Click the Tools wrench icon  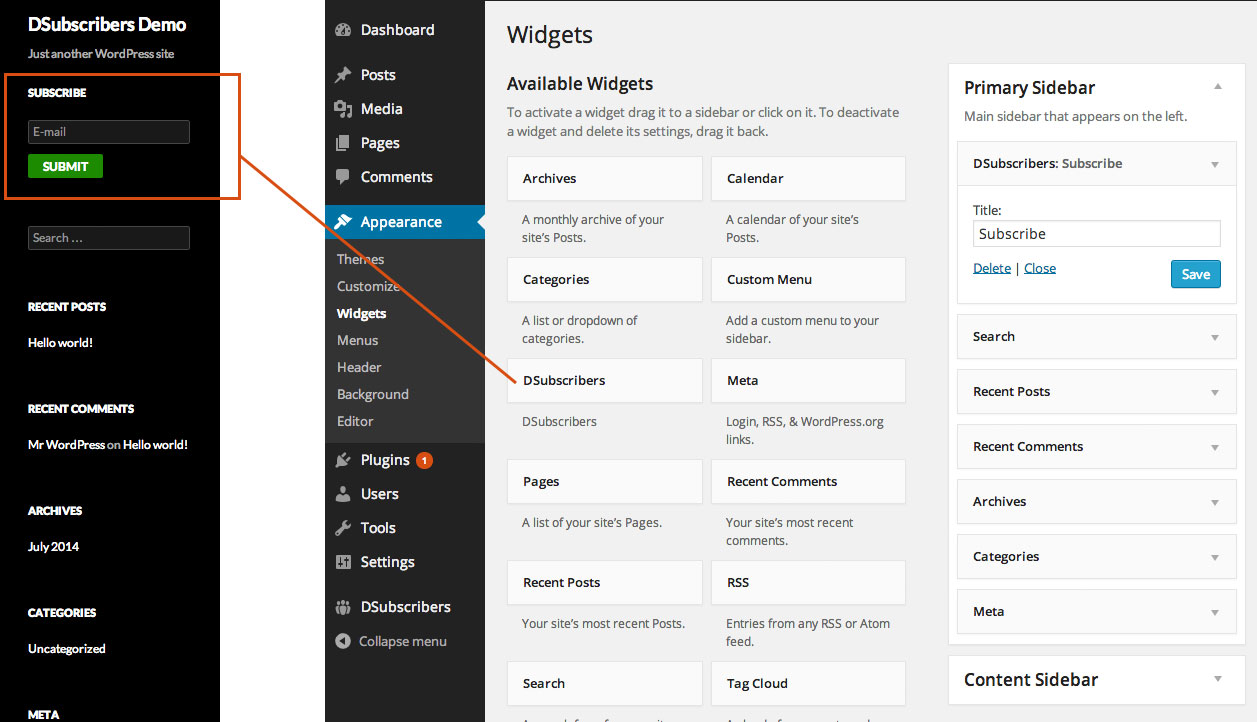point(343,528)
